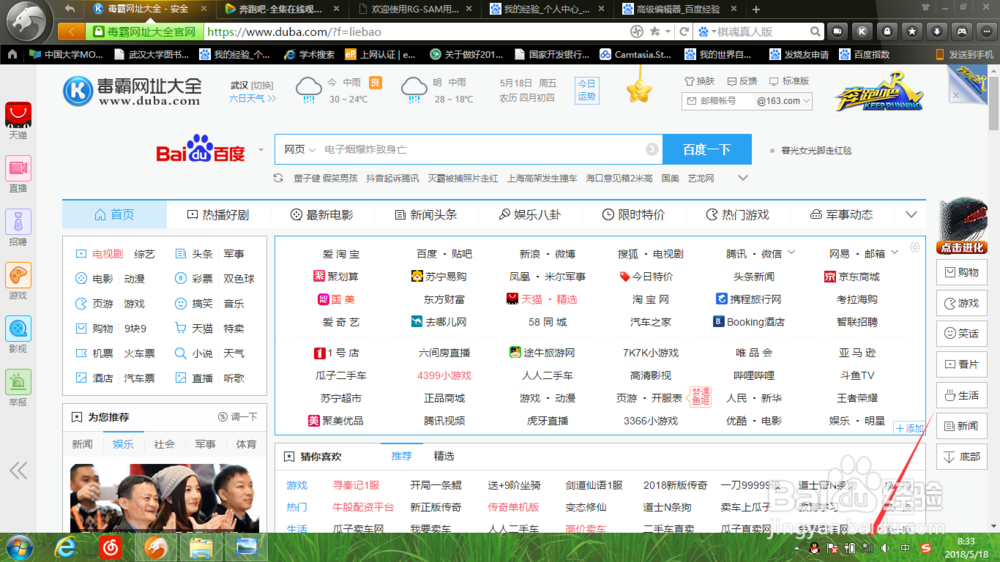Switch to 精选 tab in 猜你喜欢
1000x562 pixels.
pyautogui.click(x=444, y=456)
